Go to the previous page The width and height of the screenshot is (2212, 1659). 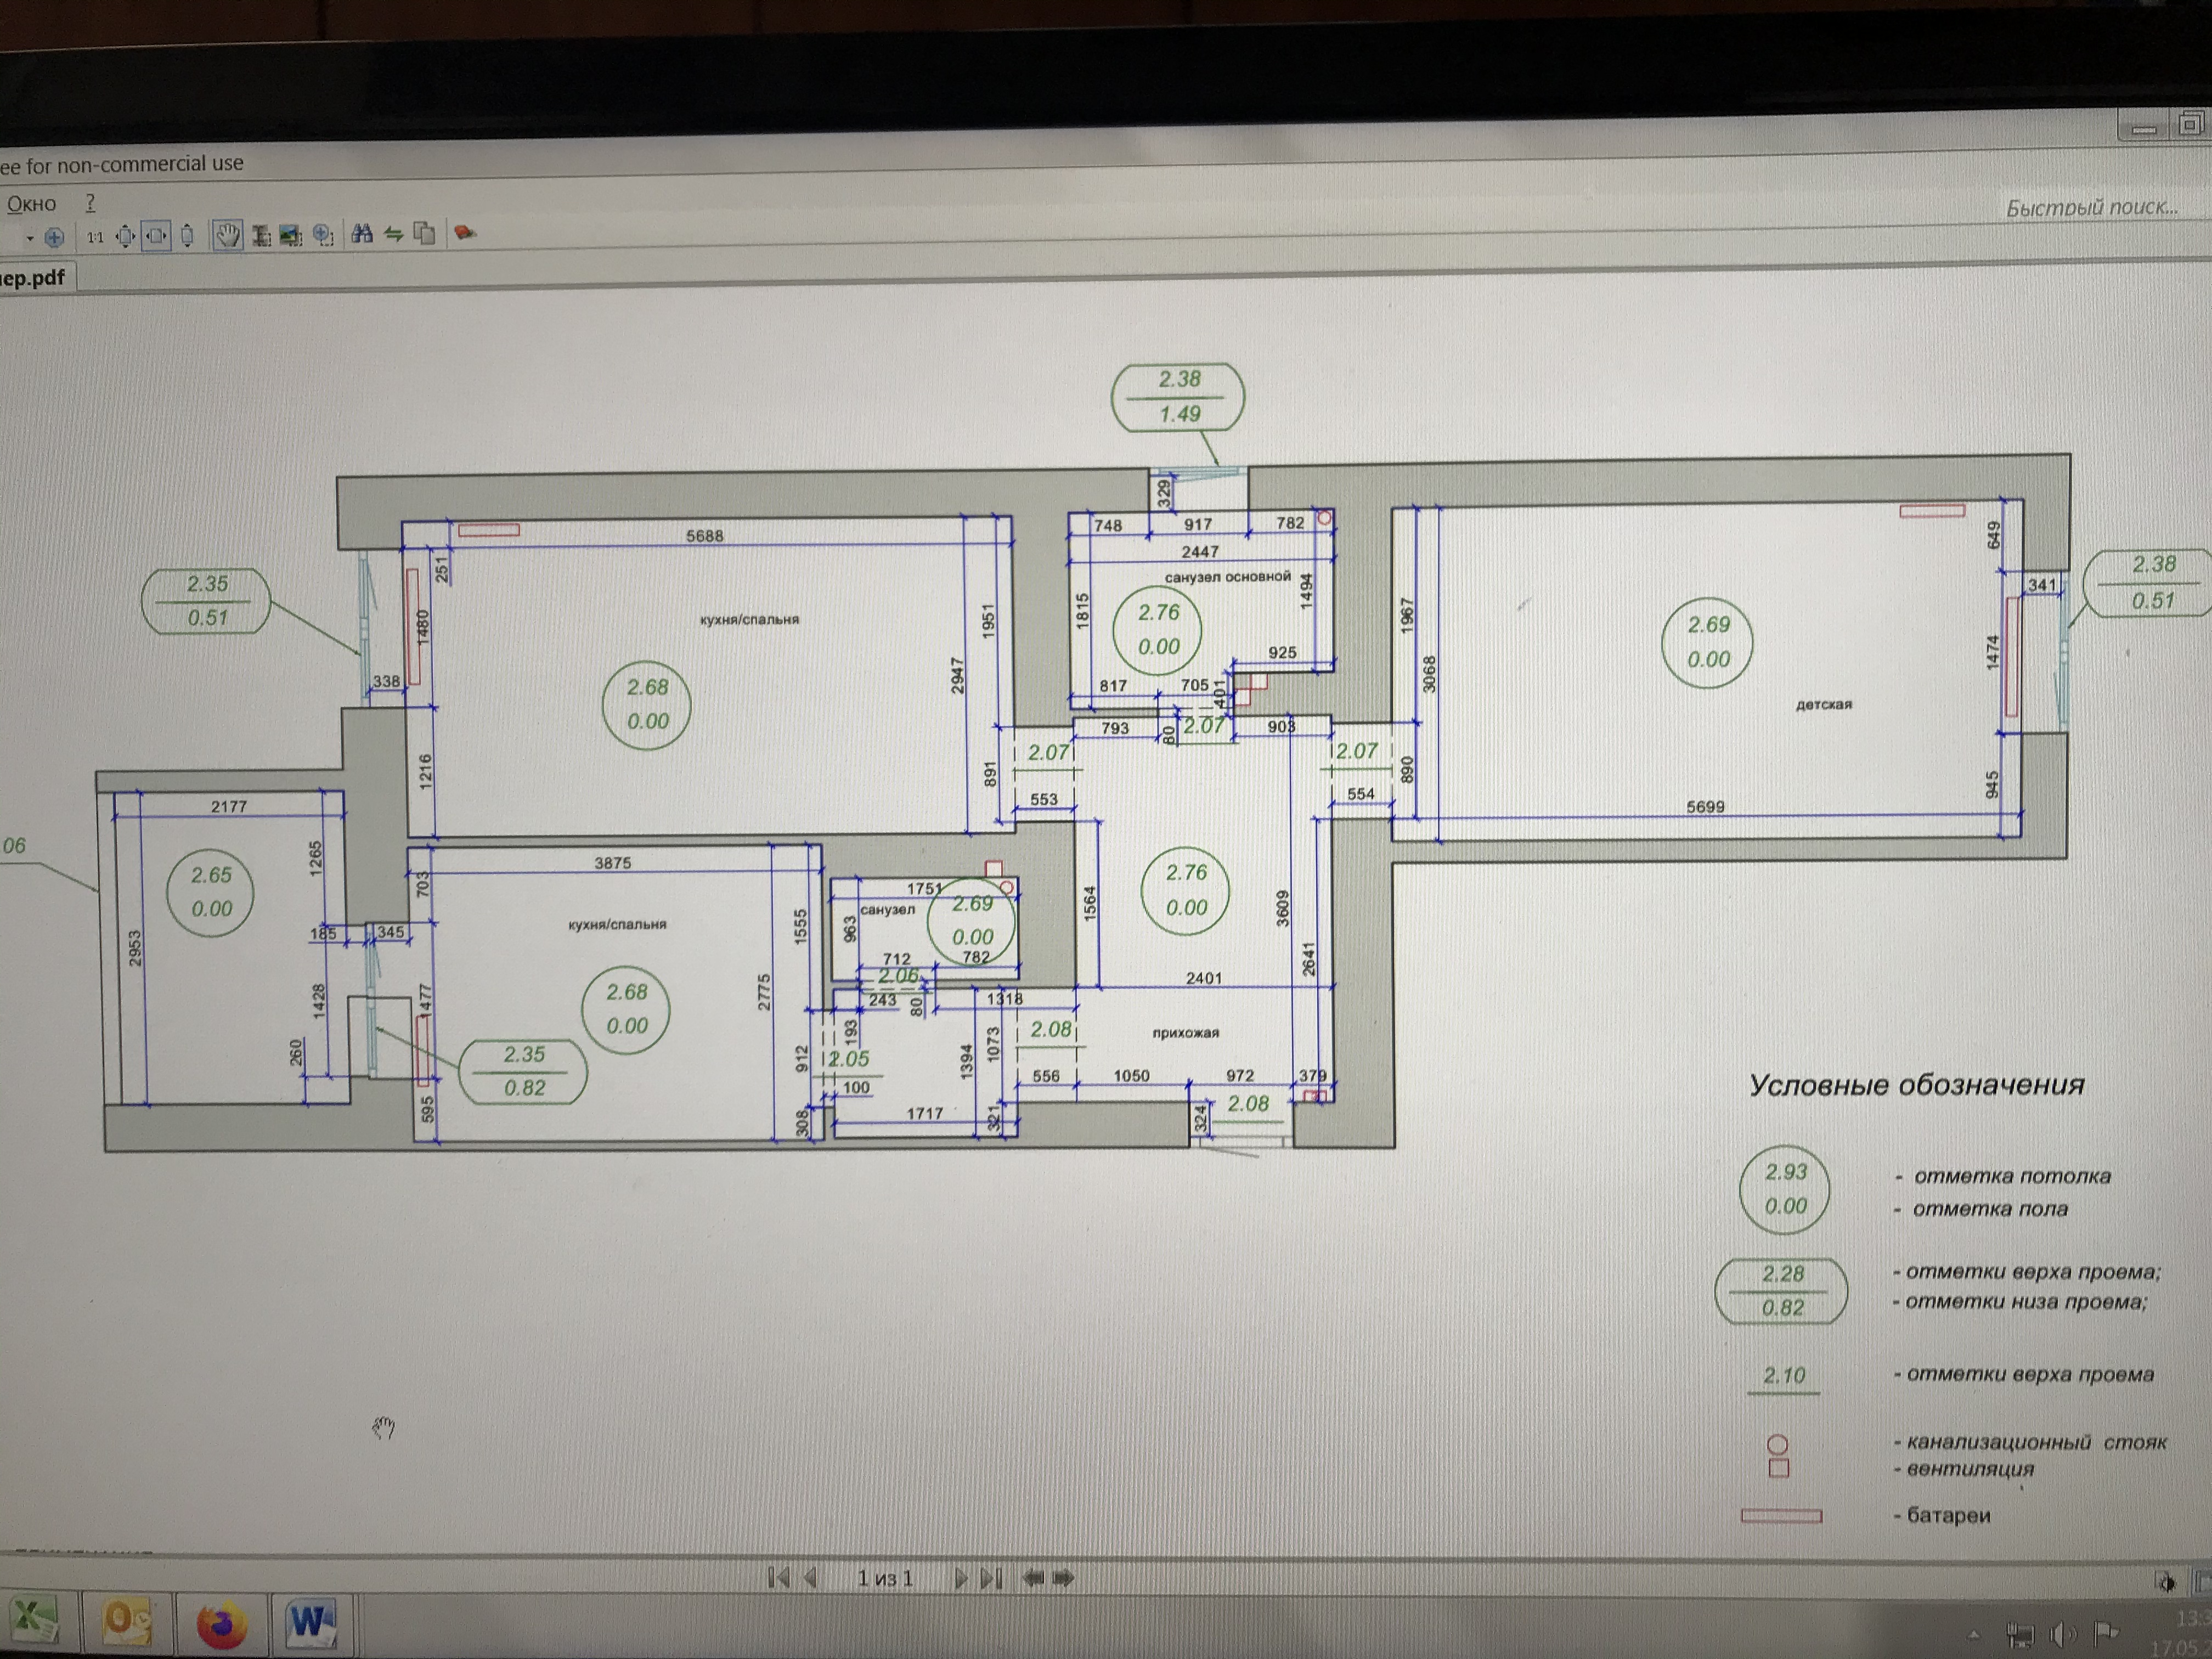point(811,1578)
